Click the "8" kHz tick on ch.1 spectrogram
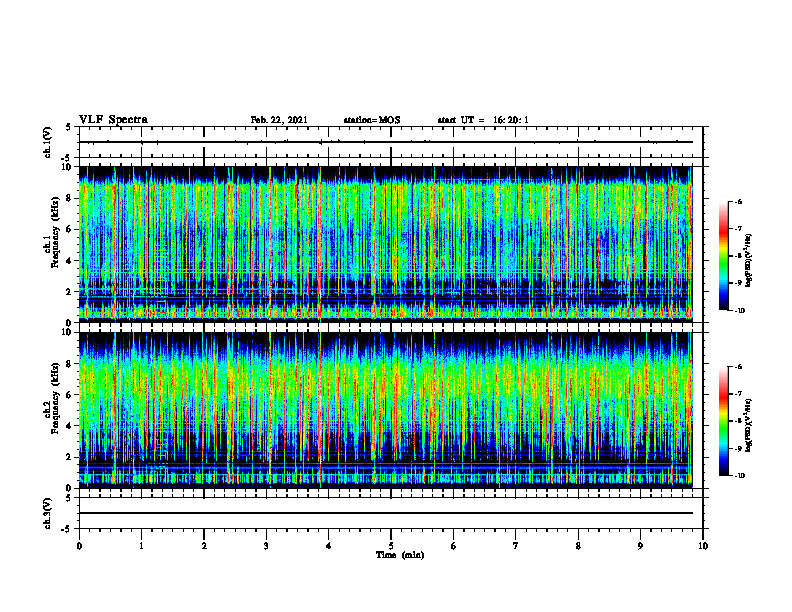Screen dimensions: 792x612 click(x=70, y=198)
